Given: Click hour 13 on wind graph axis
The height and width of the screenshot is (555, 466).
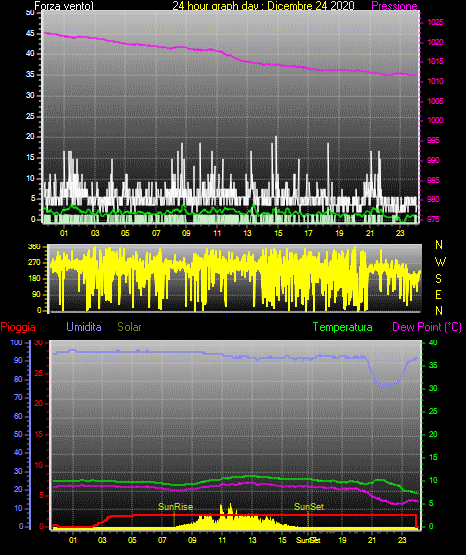Looking at the screenshot, I should 247,233.
